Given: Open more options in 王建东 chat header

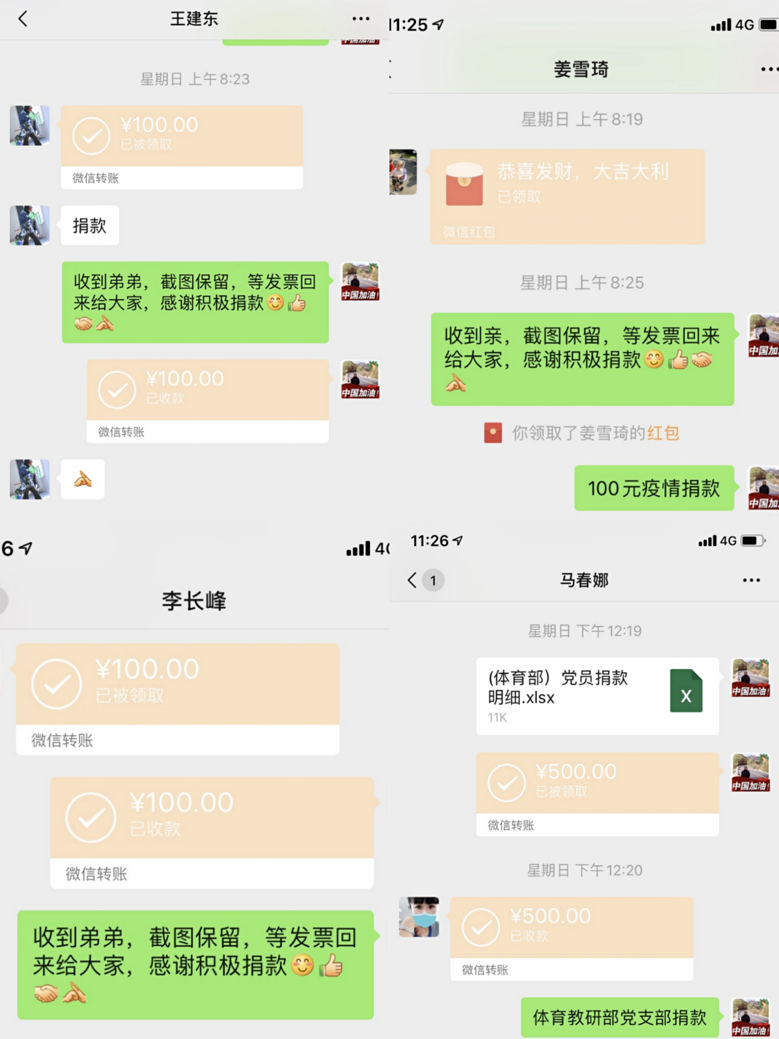Looking at the screenshot, I should coord(361,19).
